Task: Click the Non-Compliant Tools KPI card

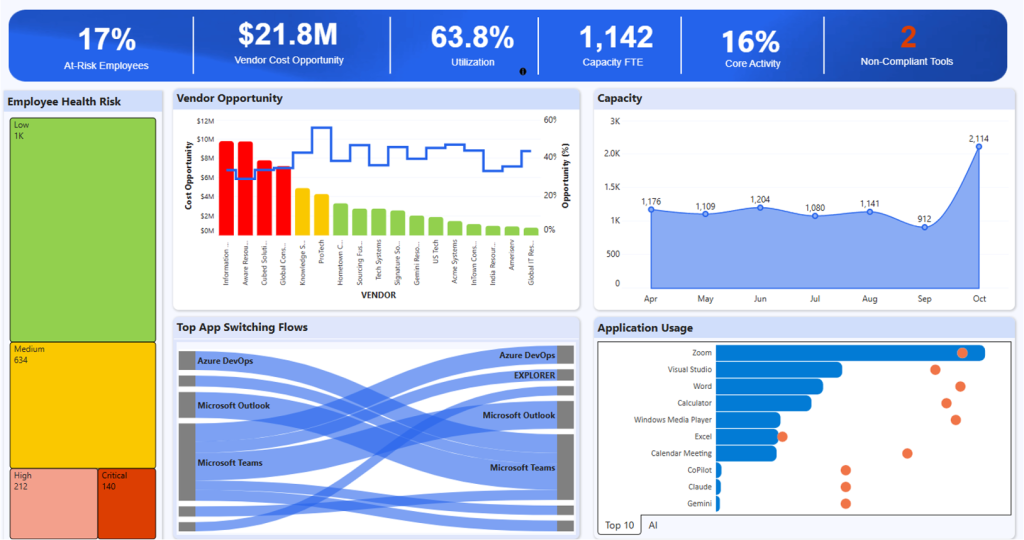Action: (907, 46)
